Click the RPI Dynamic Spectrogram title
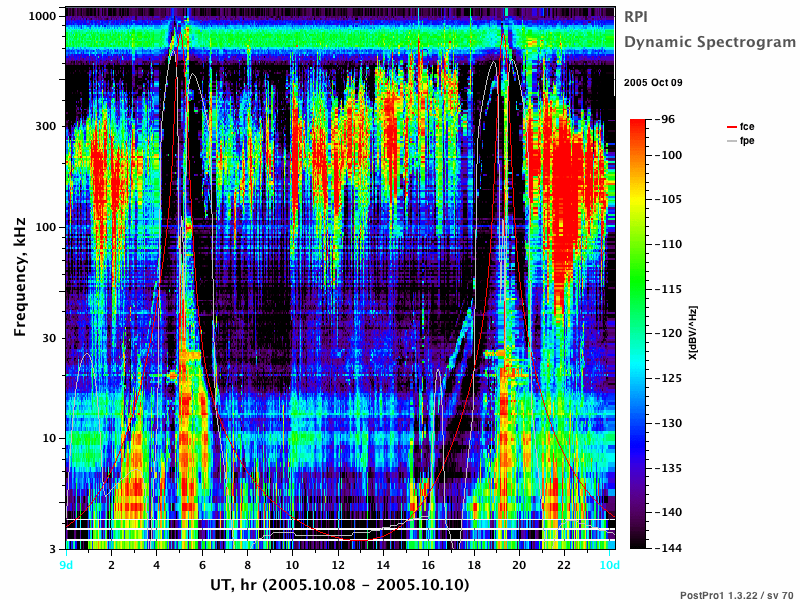The height and width of the screenshot is (600, 800). tap(710, 29)
